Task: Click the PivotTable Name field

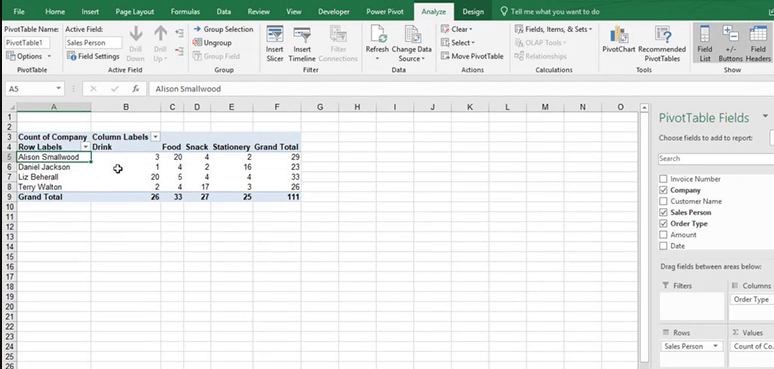Action: coord(28,42)
